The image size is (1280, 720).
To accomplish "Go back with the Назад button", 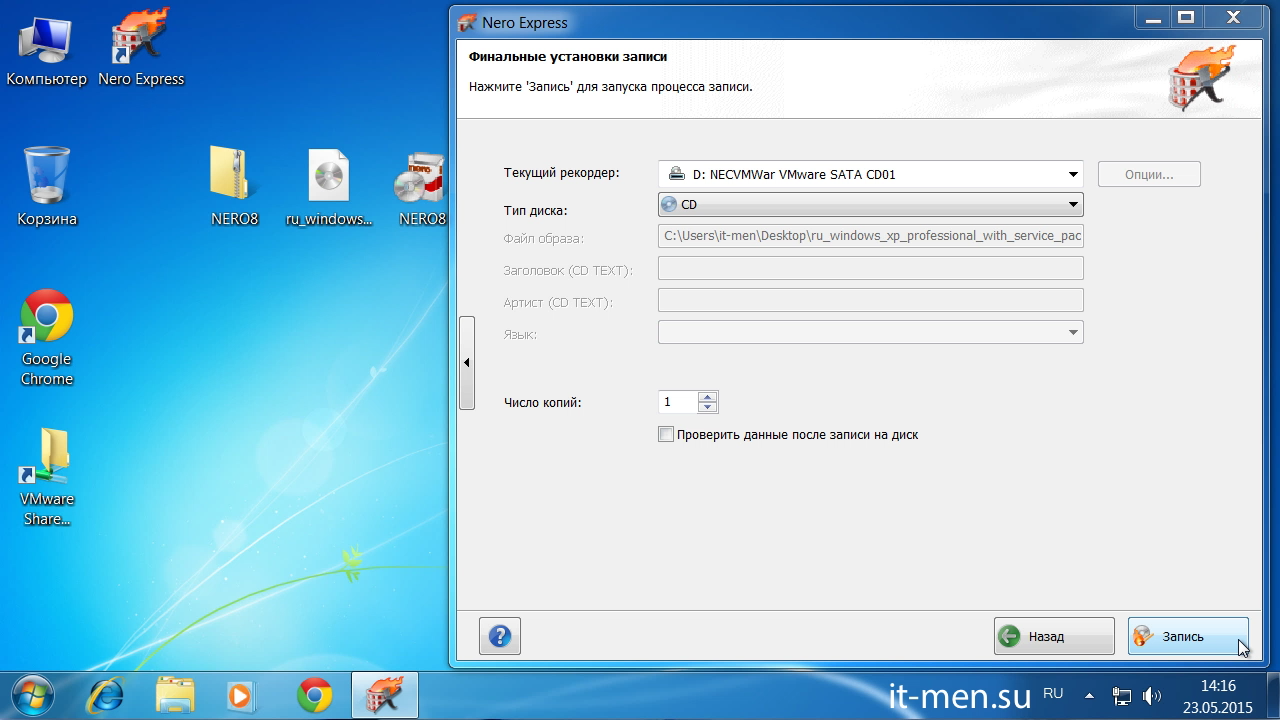I will tap(1054, 636).
